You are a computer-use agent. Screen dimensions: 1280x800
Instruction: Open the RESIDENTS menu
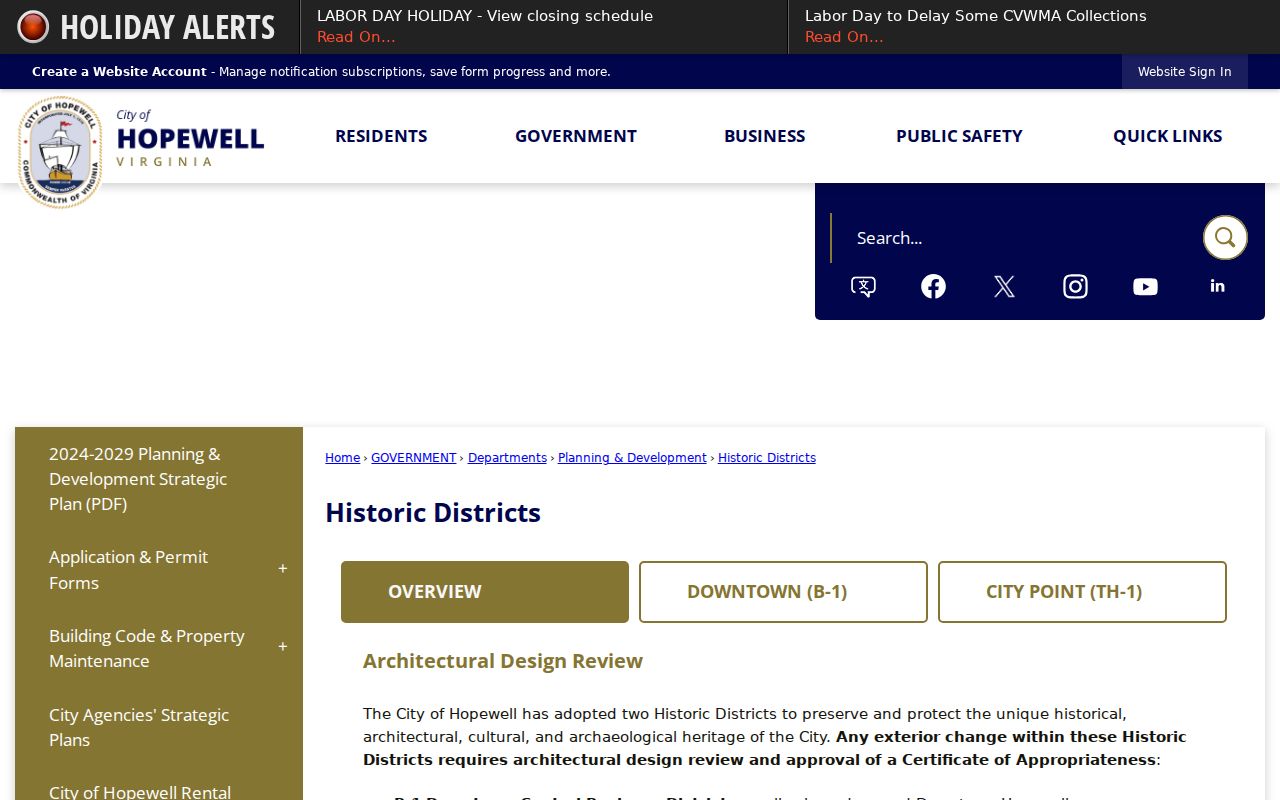(x=381, y=136)
